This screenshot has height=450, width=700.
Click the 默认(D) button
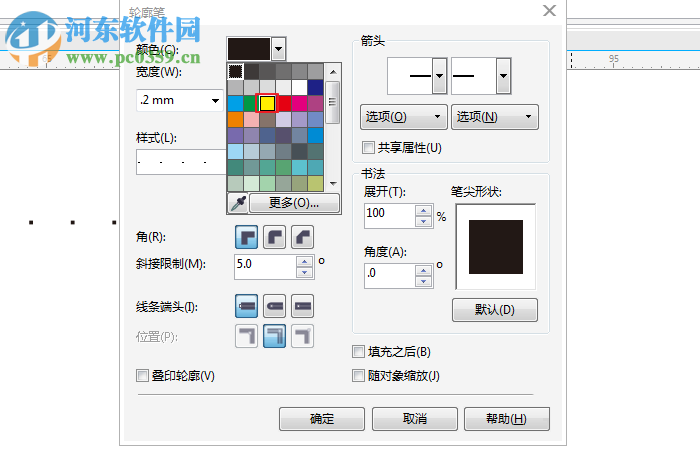click(495, 310)
